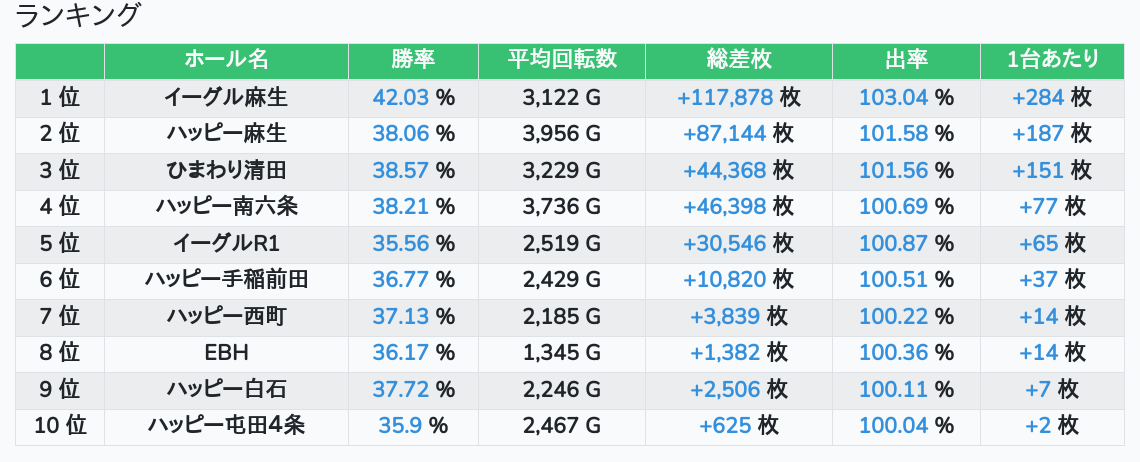Click the +151 per-machine value
1140x462 pixels.
(x=1038, y=170)
